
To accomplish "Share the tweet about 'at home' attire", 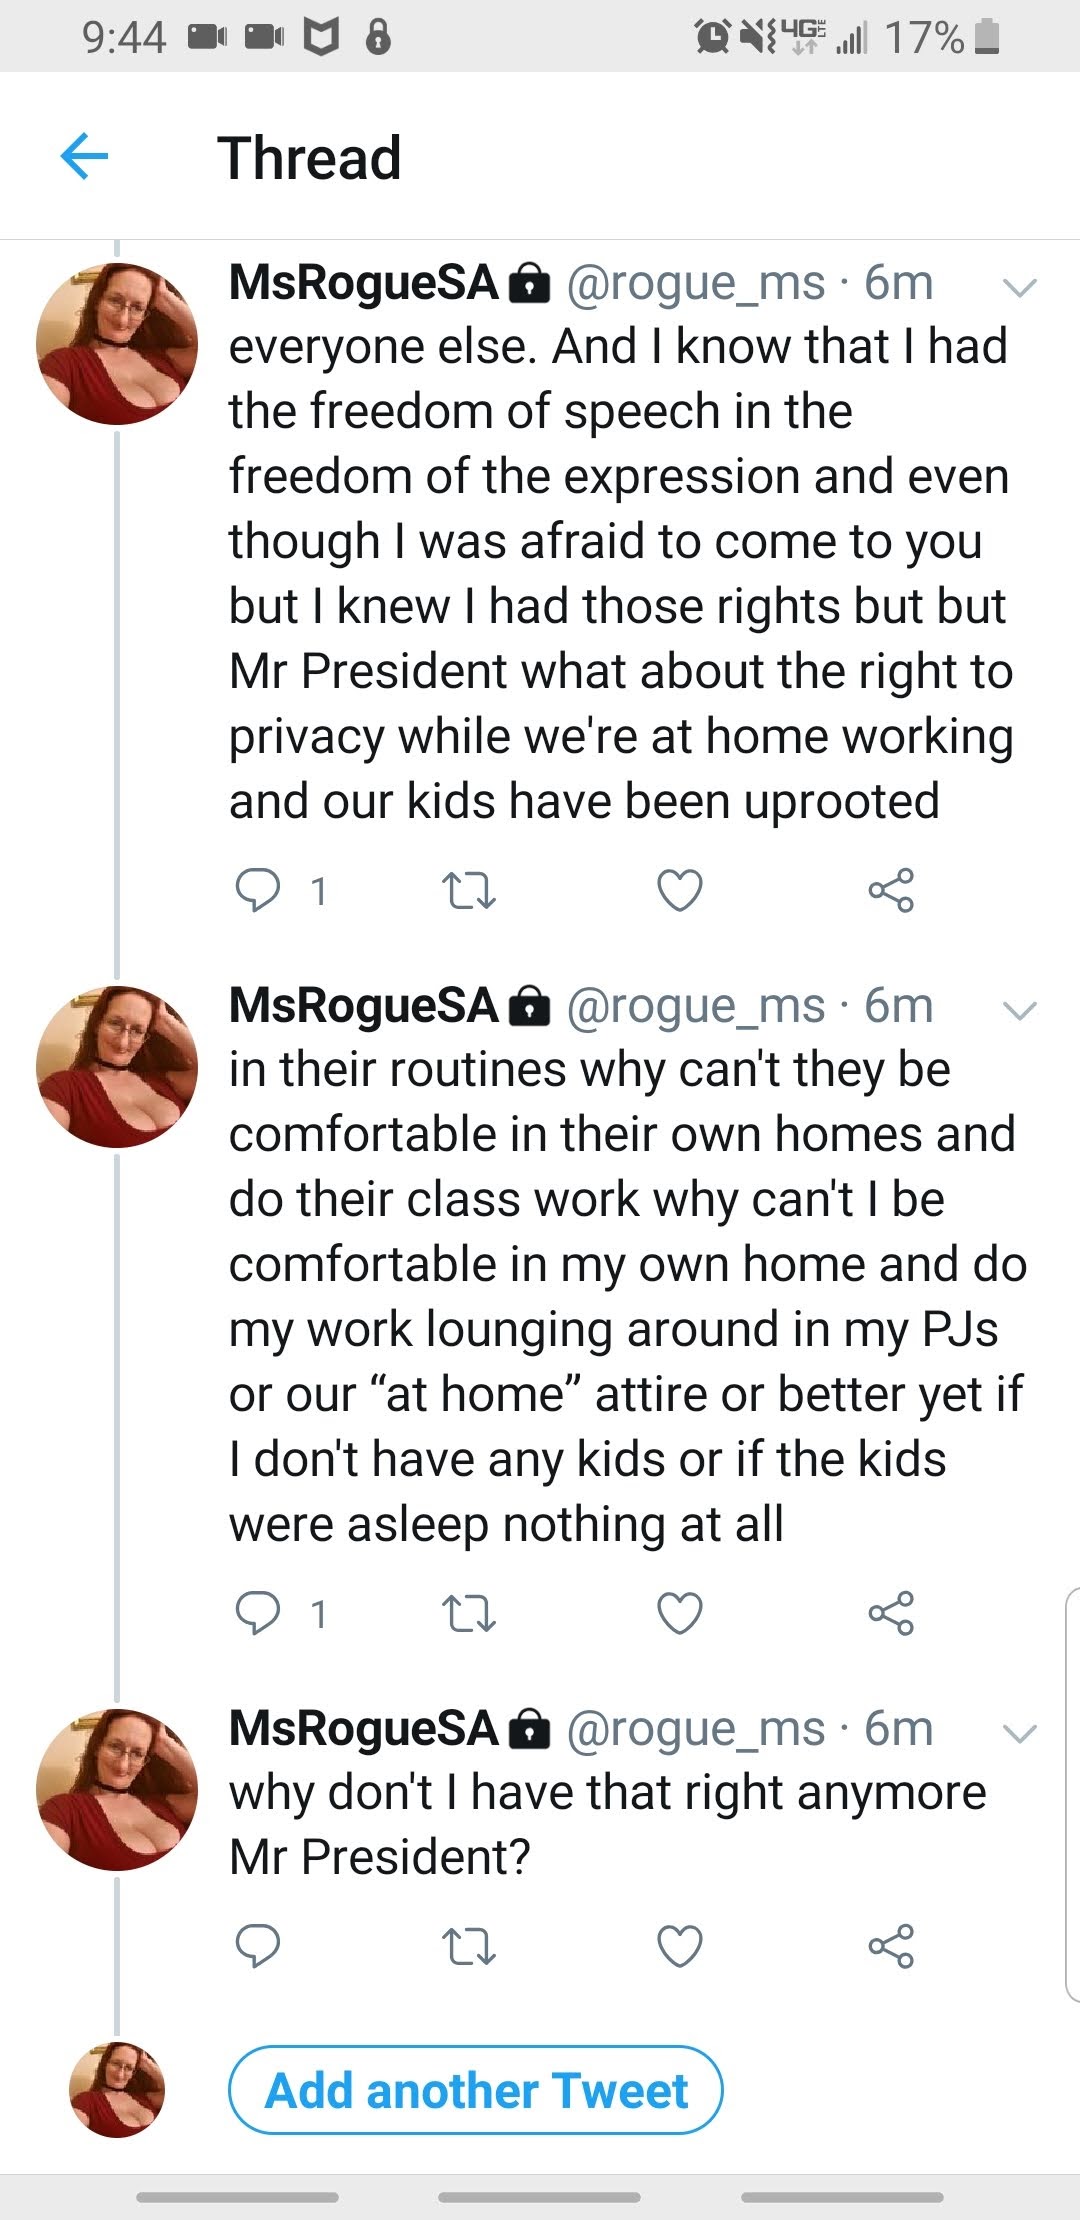I will (x=891, y=1613).
